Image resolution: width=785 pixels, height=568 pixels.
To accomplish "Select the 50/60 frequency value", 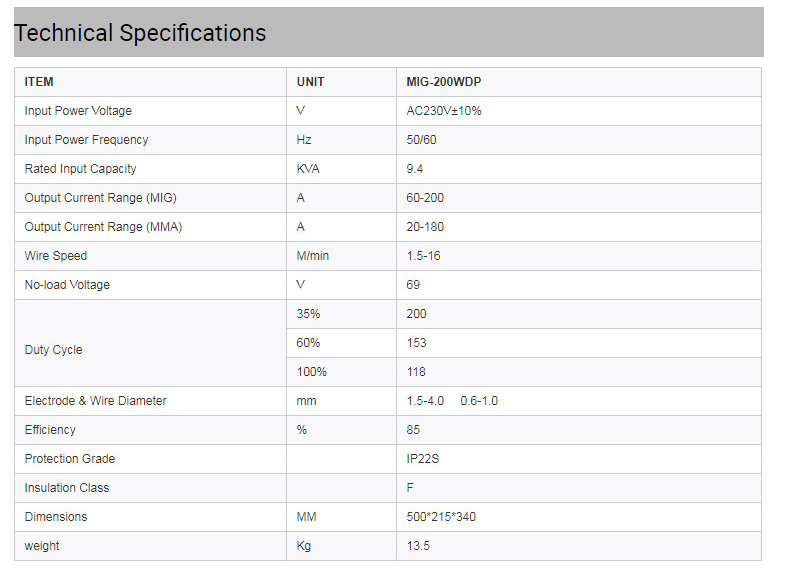I will tap(421, 140).
